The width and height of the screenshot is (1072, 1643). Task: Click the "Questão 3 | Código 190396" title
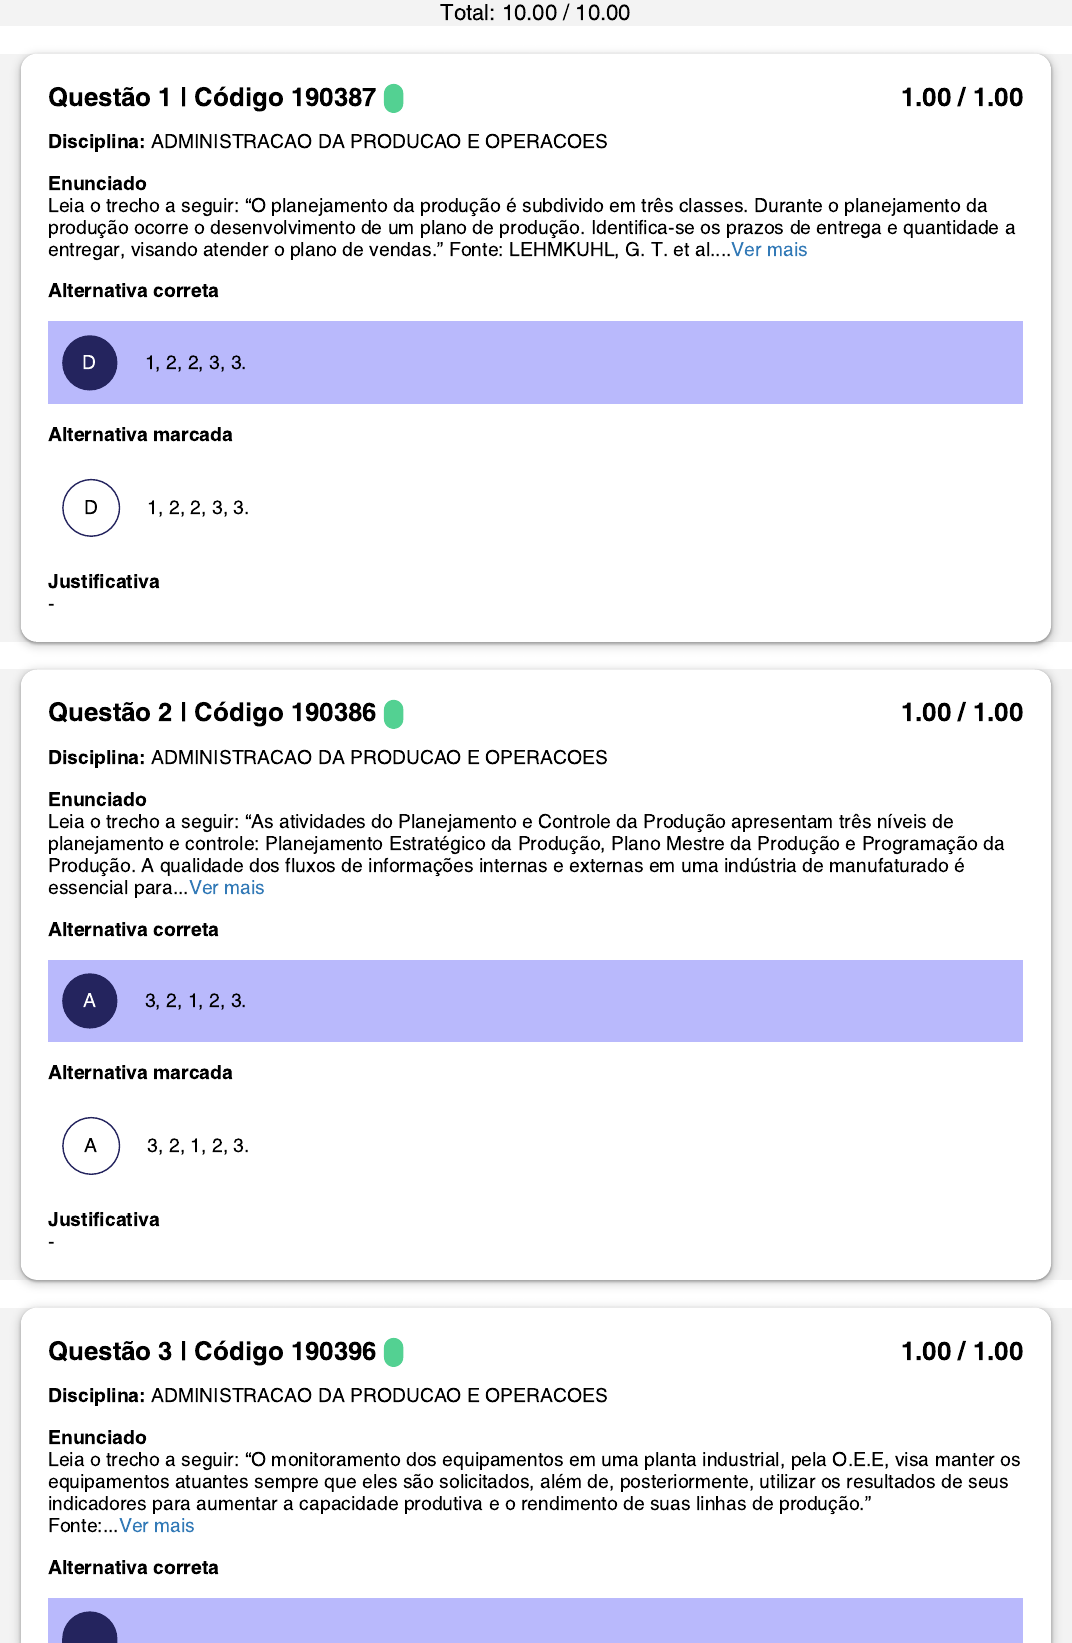point(212,1352)
